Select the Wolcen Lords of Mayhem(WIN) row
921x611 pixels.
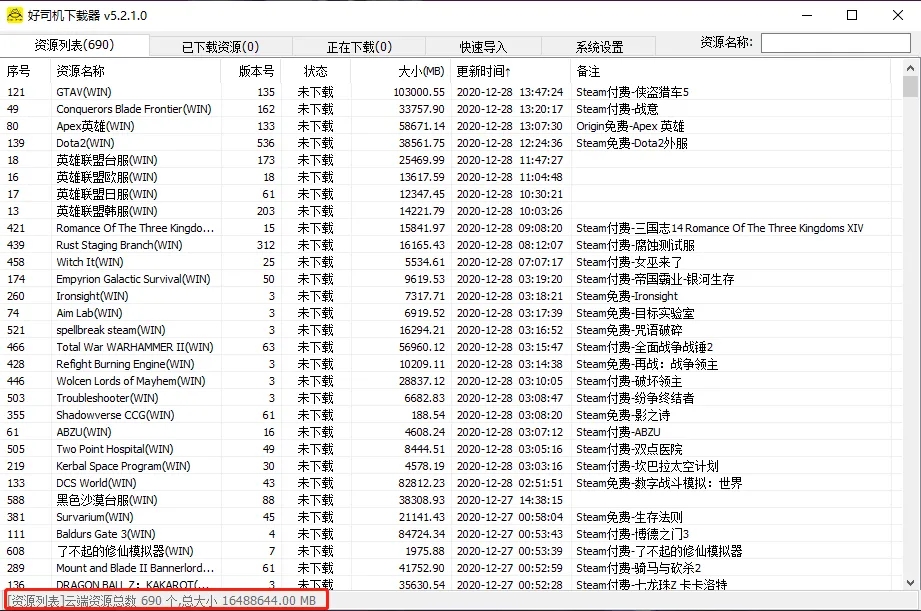pyautogui.click(x=451, y=382)
